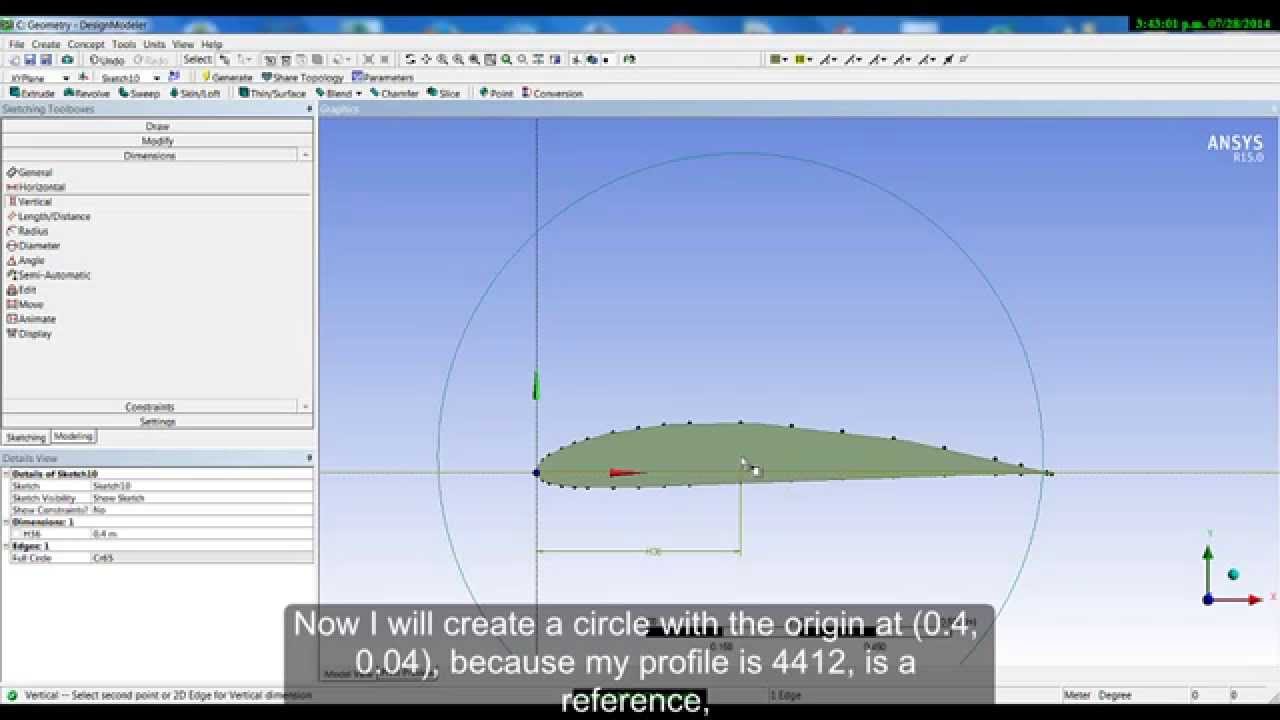
Task: Click the Point tool
Action: click(x=496, y=93)
